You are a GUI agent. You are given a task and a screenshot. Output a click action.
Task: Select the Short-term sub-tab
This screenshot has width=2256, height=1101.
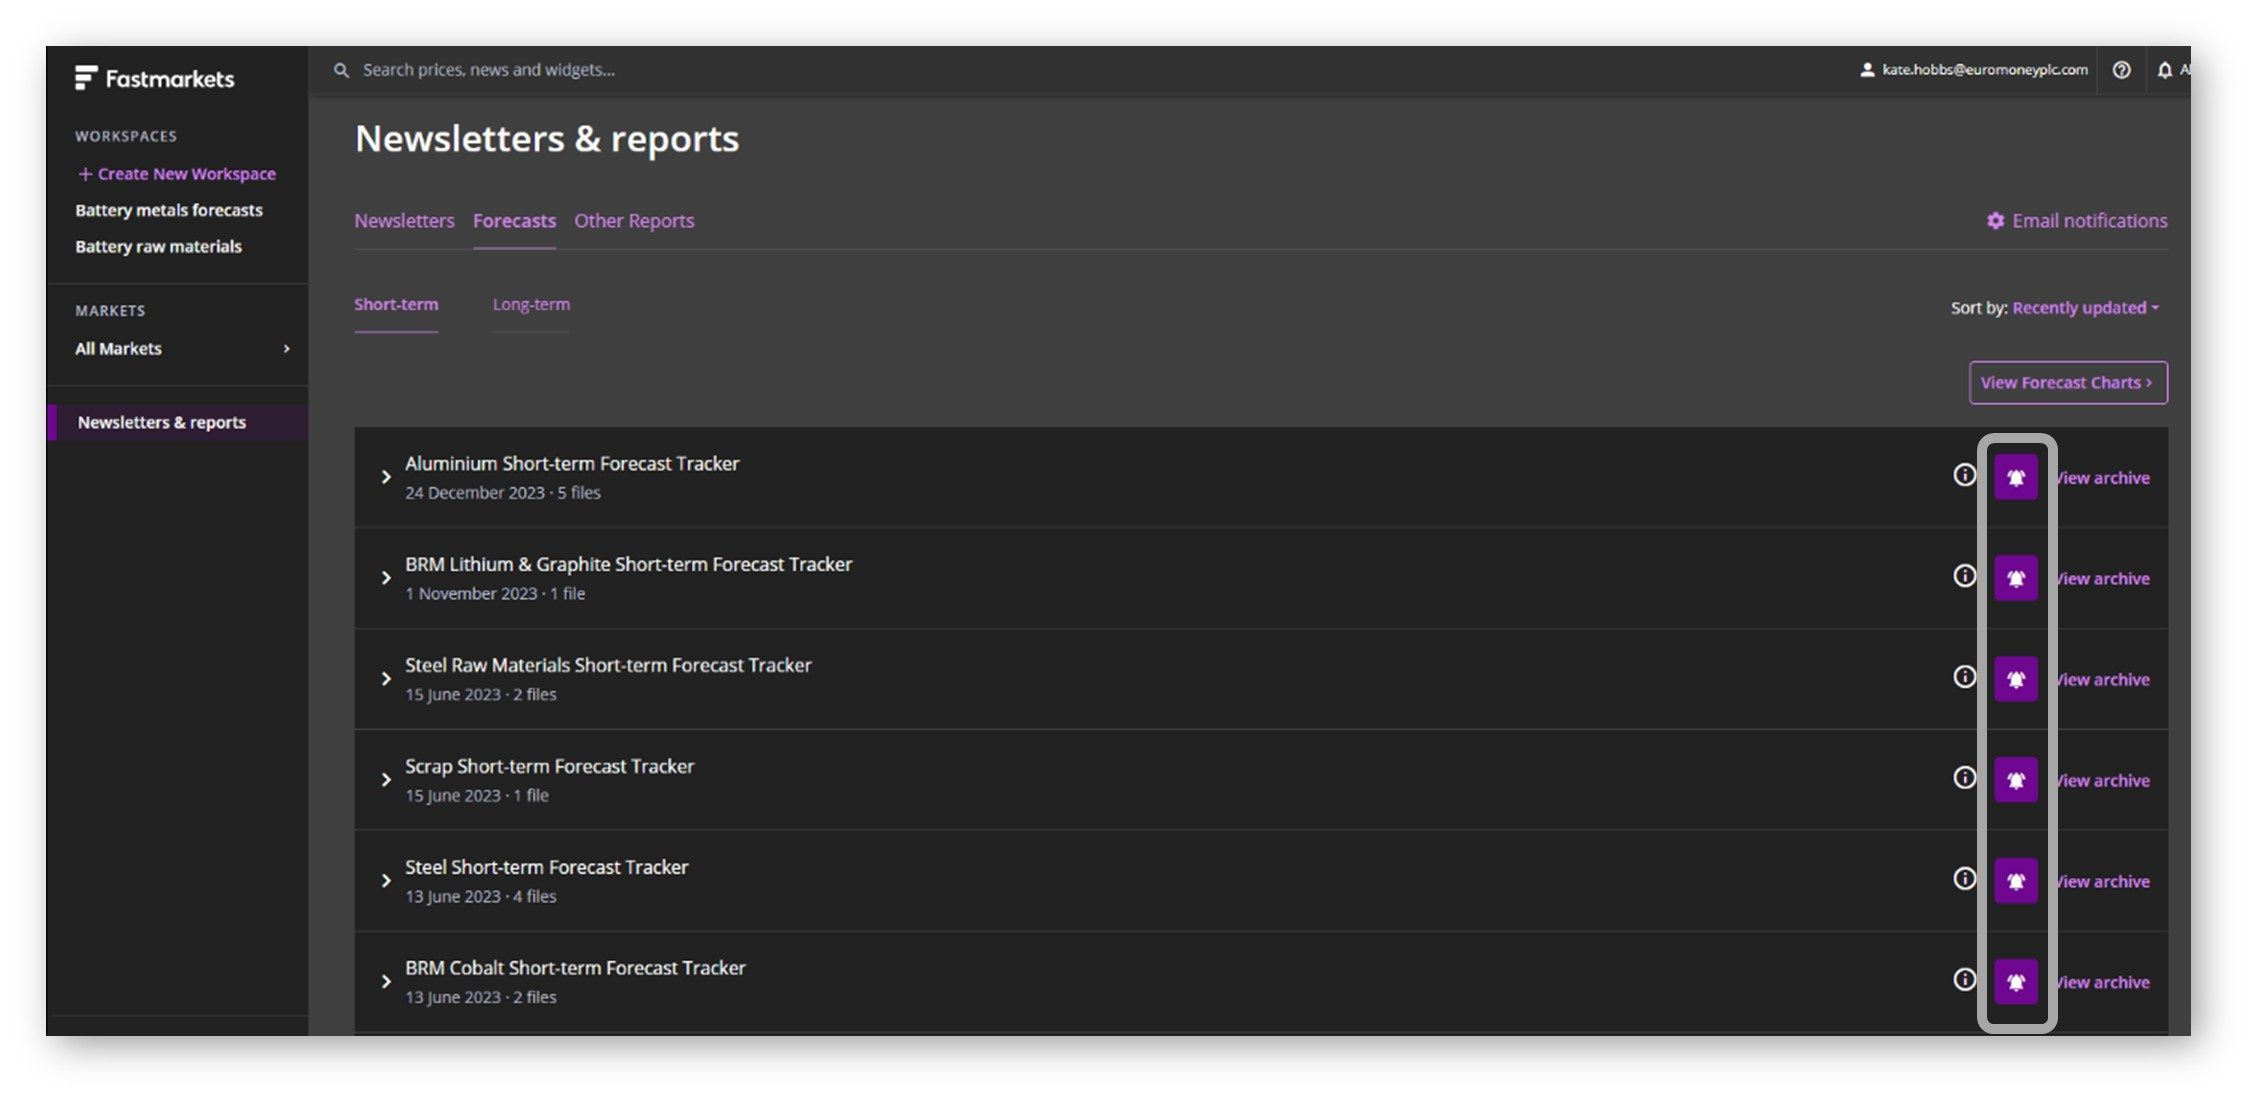coord(396,305)
